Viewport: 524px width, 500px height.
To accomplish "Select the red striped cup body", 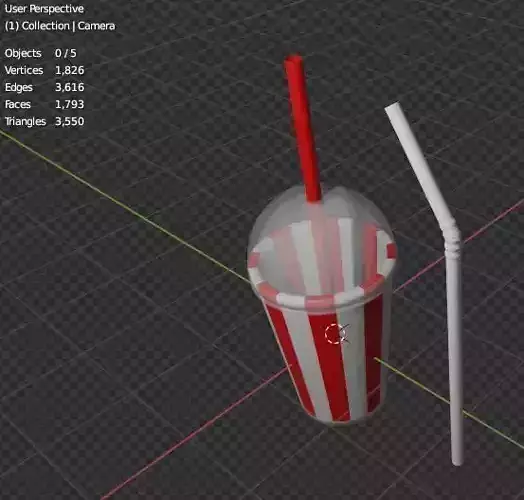I will coord(328,361).
